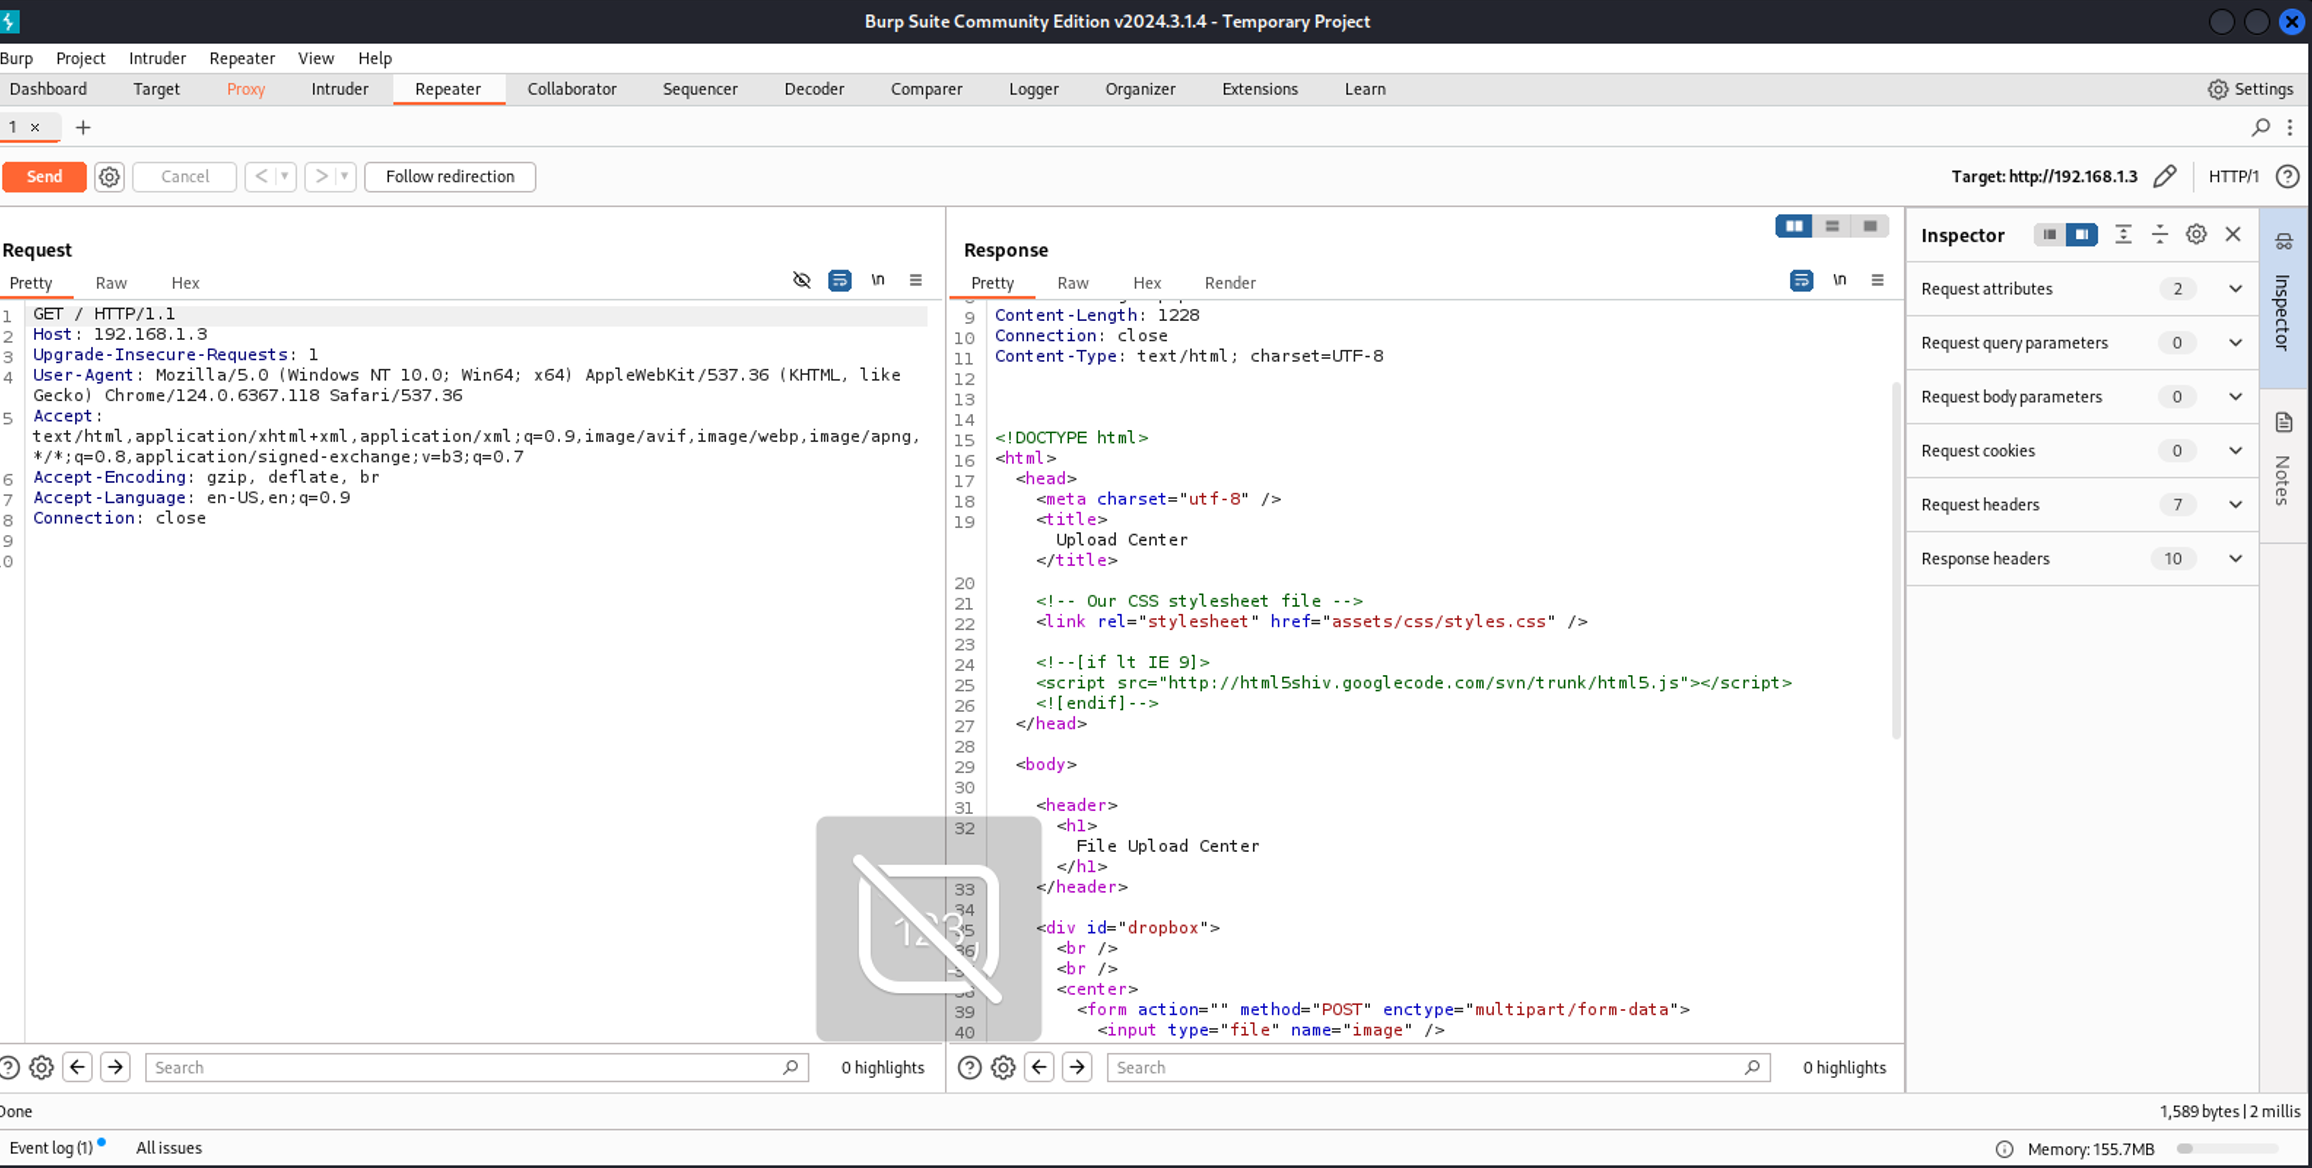Open forward history dropdown arrow

[345, 176]
